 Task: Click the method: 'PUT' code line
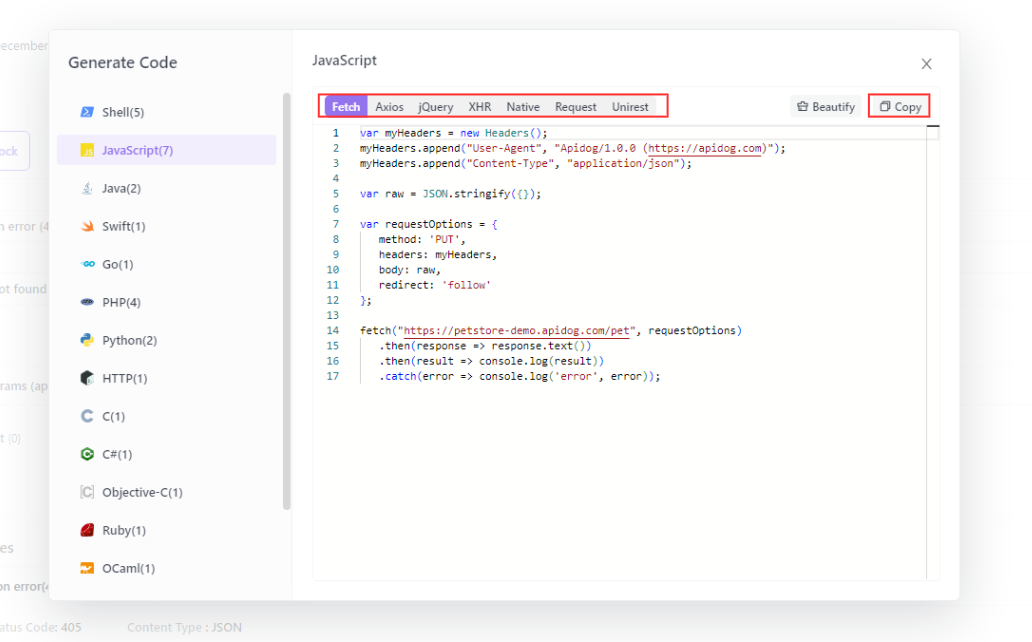pos(422,240)
